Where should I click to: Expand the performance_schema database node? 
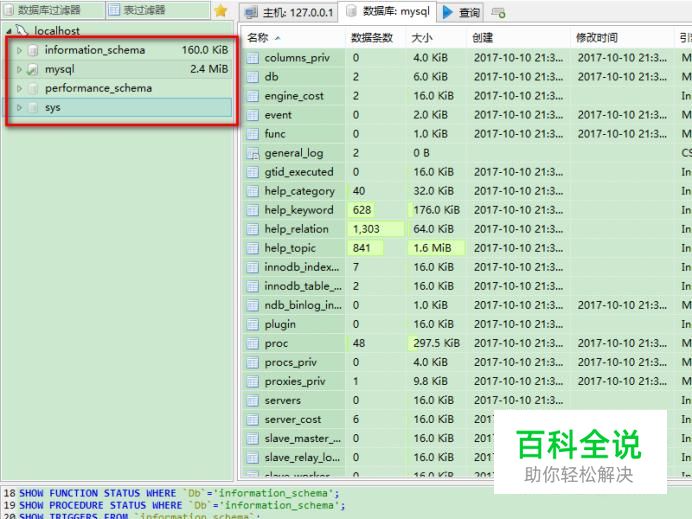click(x=19, y=88)
